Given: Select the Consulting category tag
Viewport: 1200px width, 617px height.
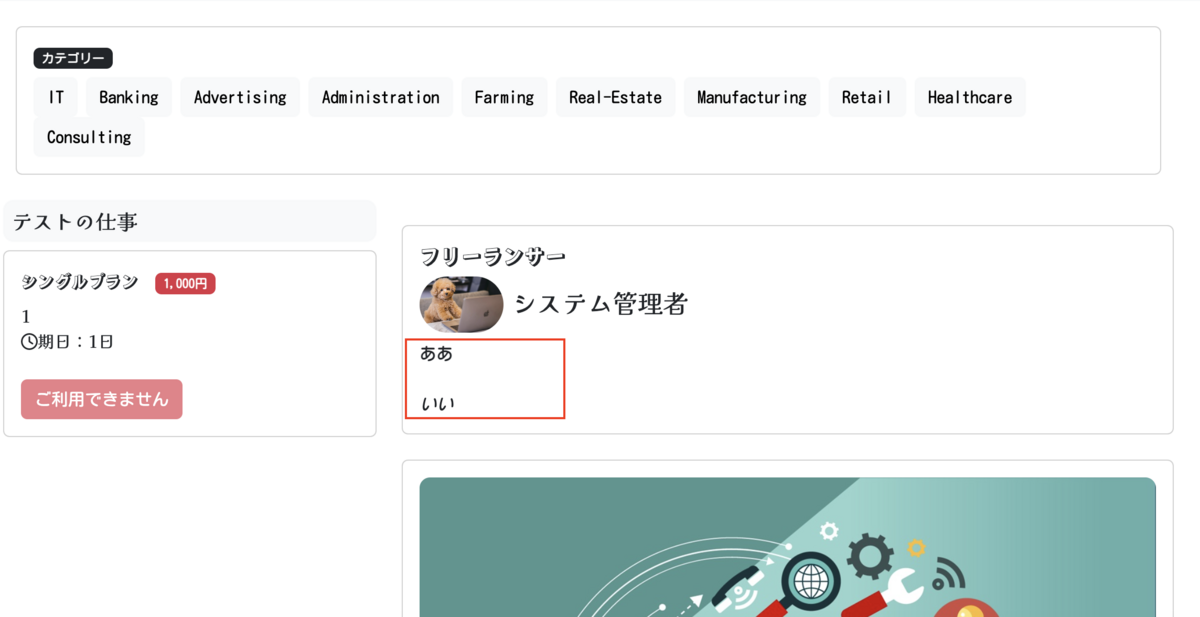Looking at the screenshot, I should (x=89, y=137).
